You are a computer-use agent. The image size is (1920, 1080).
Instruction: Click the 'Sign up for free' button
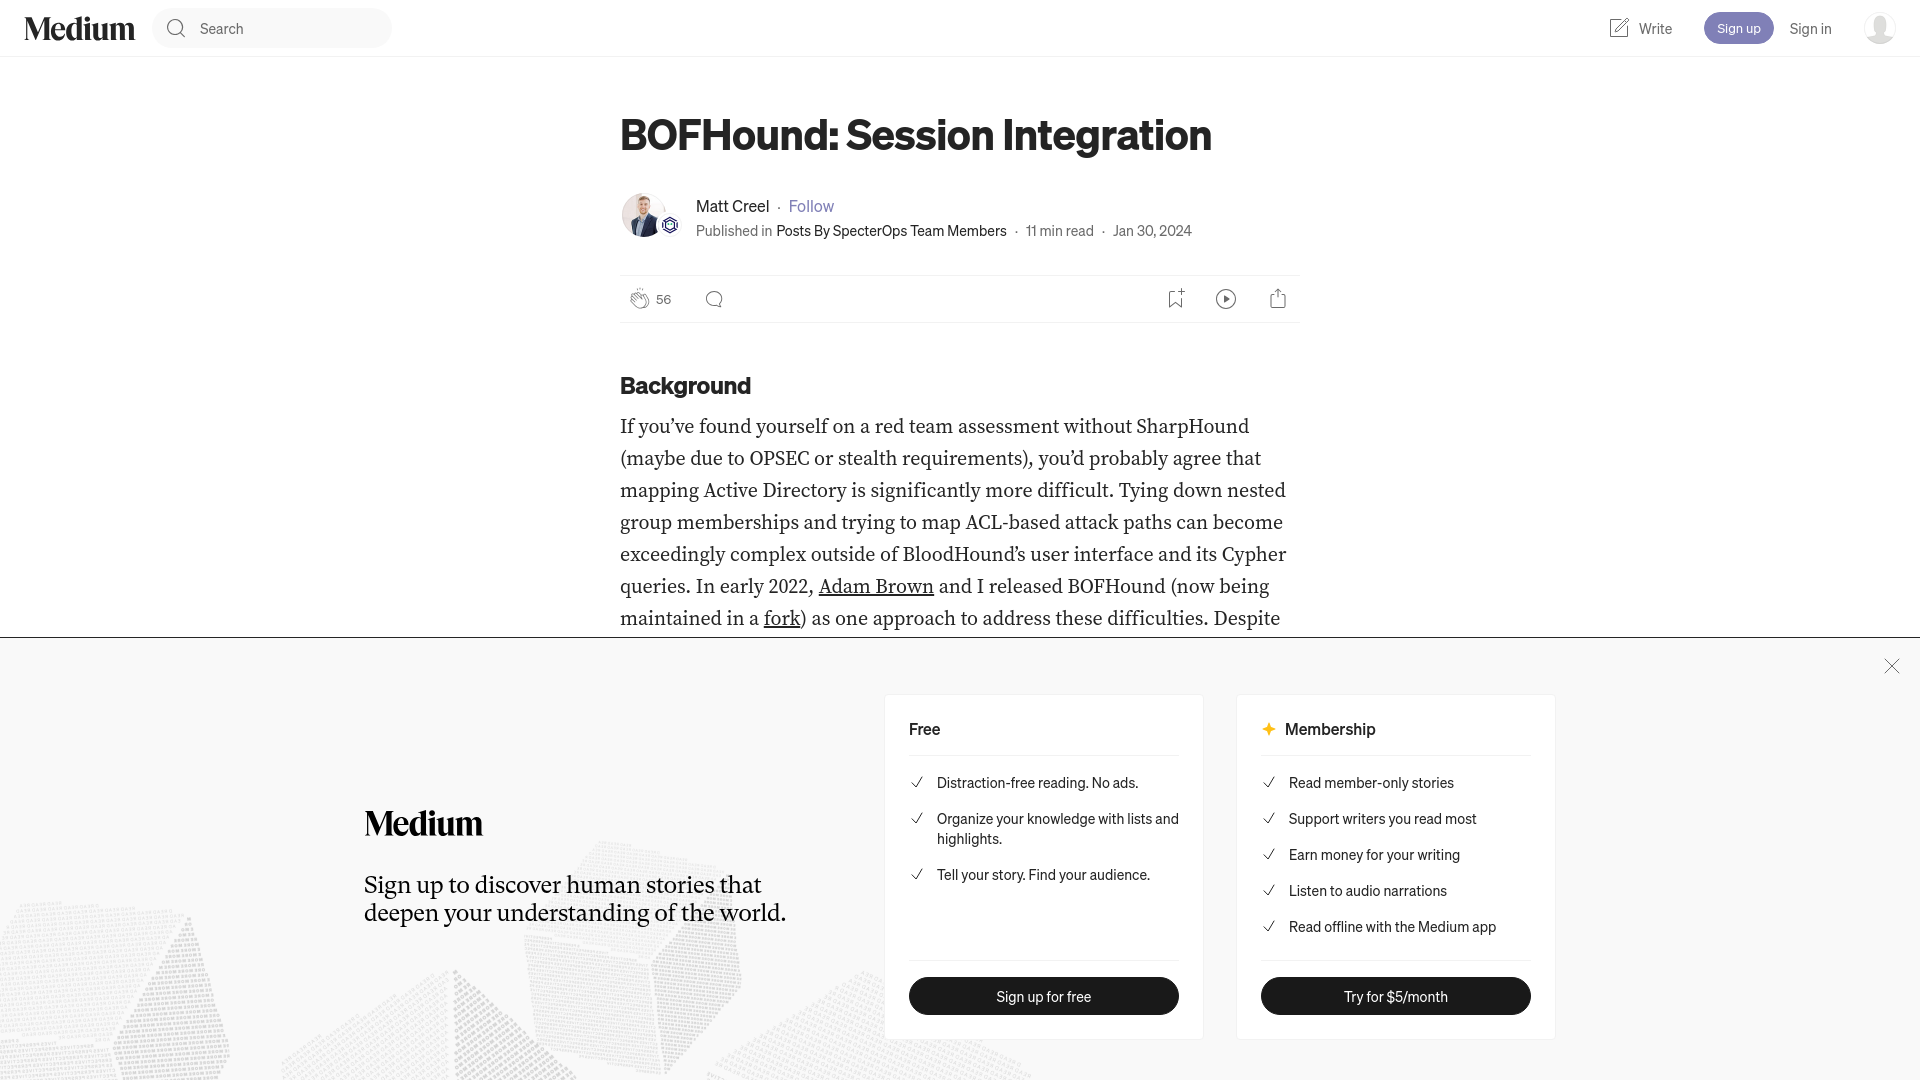pyautogui.click(x=1043, y=996)
